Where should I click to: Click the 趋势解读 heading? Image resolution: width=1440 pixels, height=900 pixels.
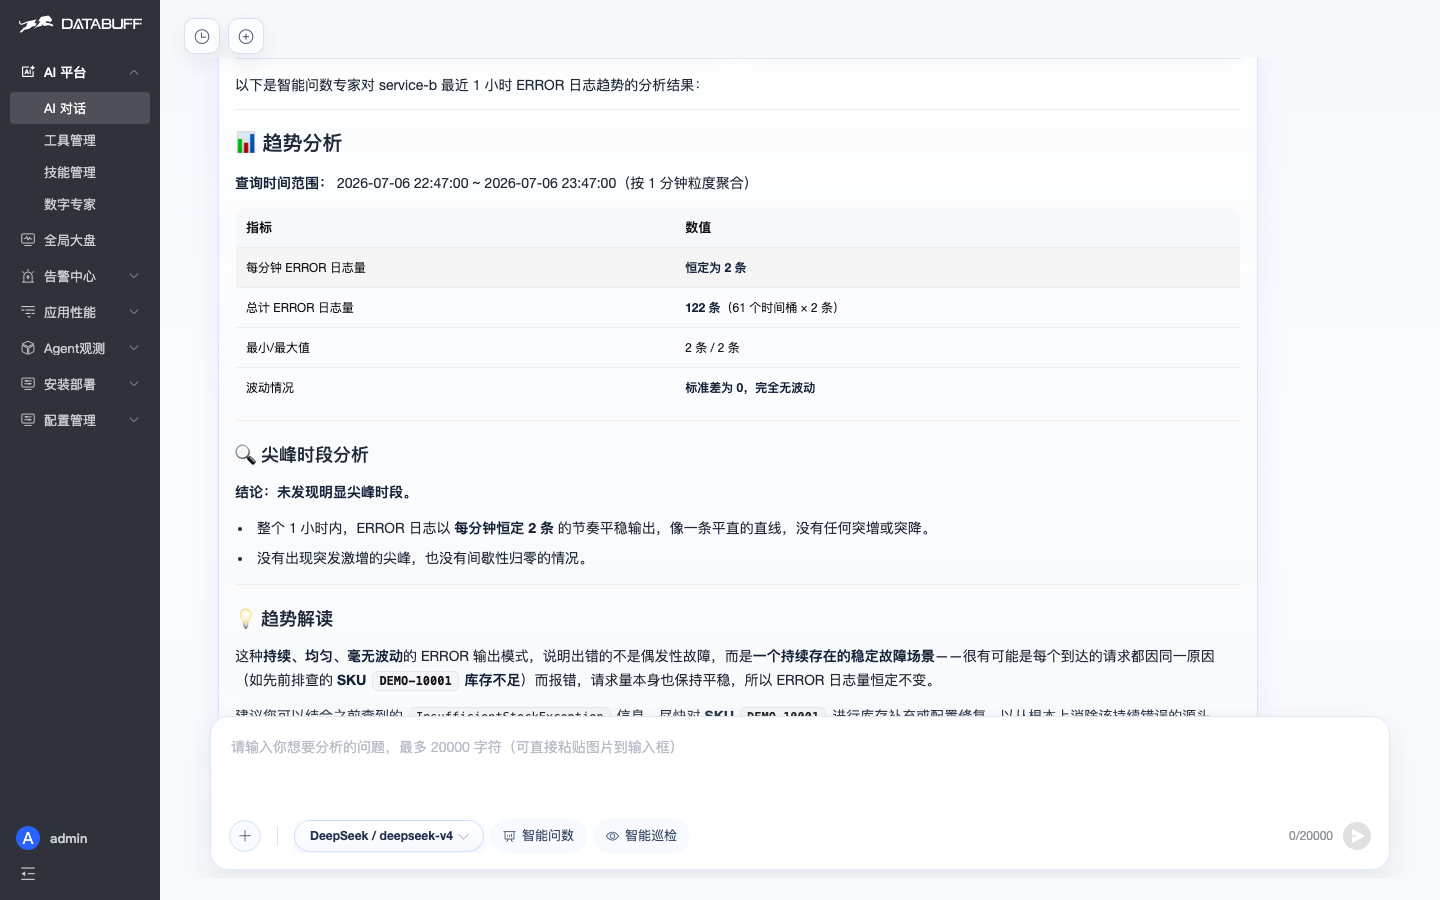(297, 619)
